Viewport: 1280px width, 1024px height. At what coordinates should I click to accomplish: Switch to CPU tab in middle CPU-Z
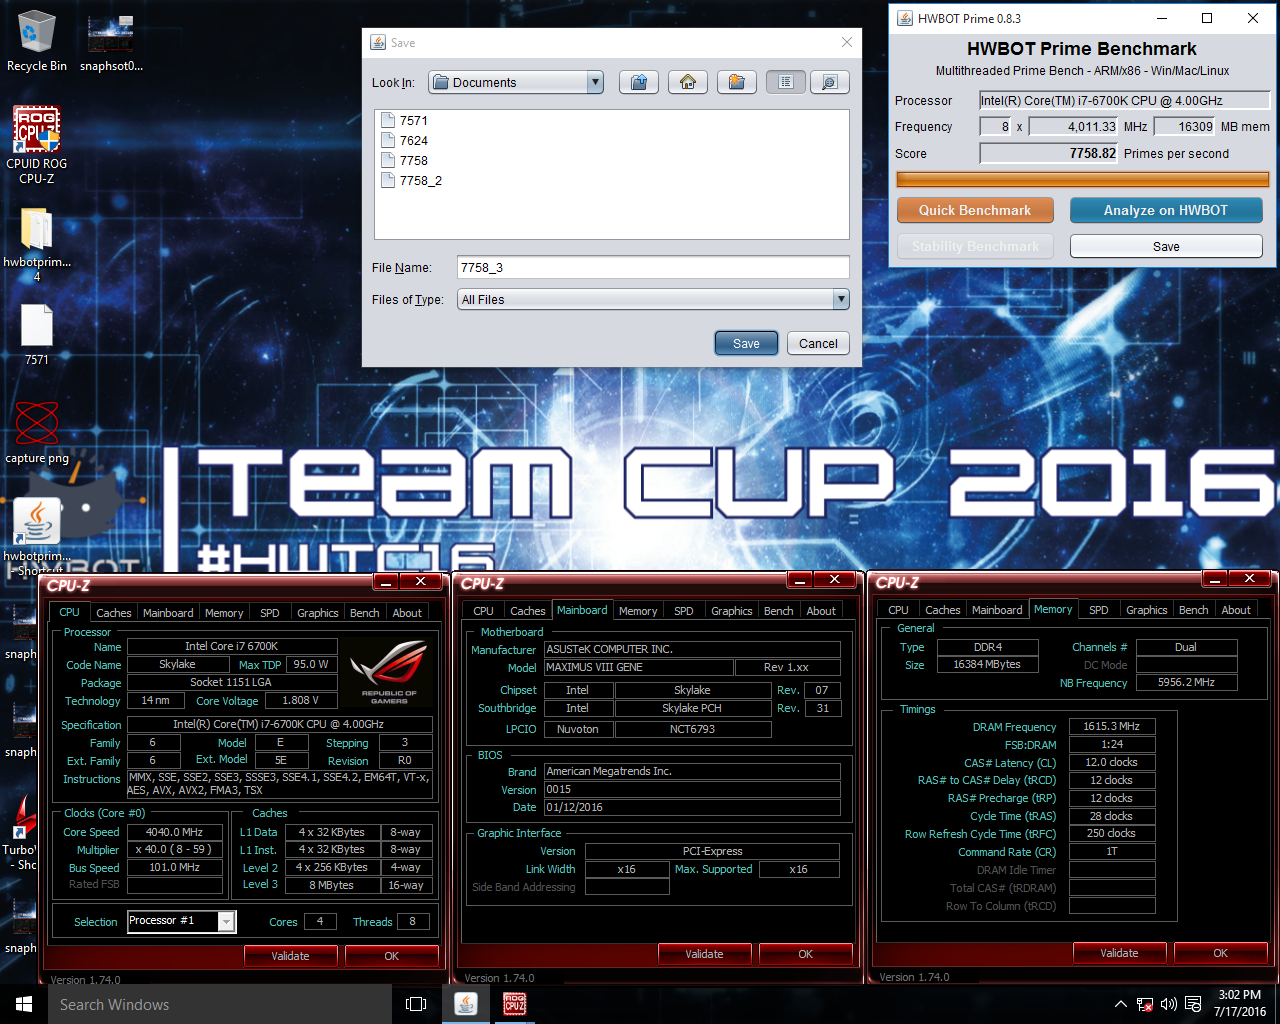point(484,611)
